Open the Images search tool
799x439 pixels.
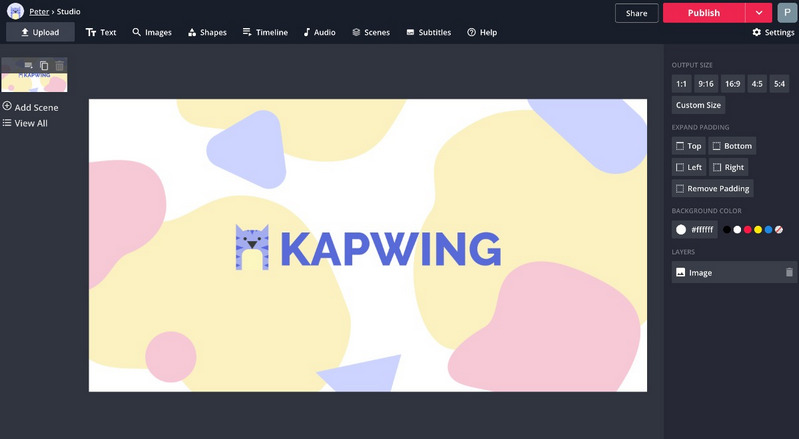tap(152, 32)
